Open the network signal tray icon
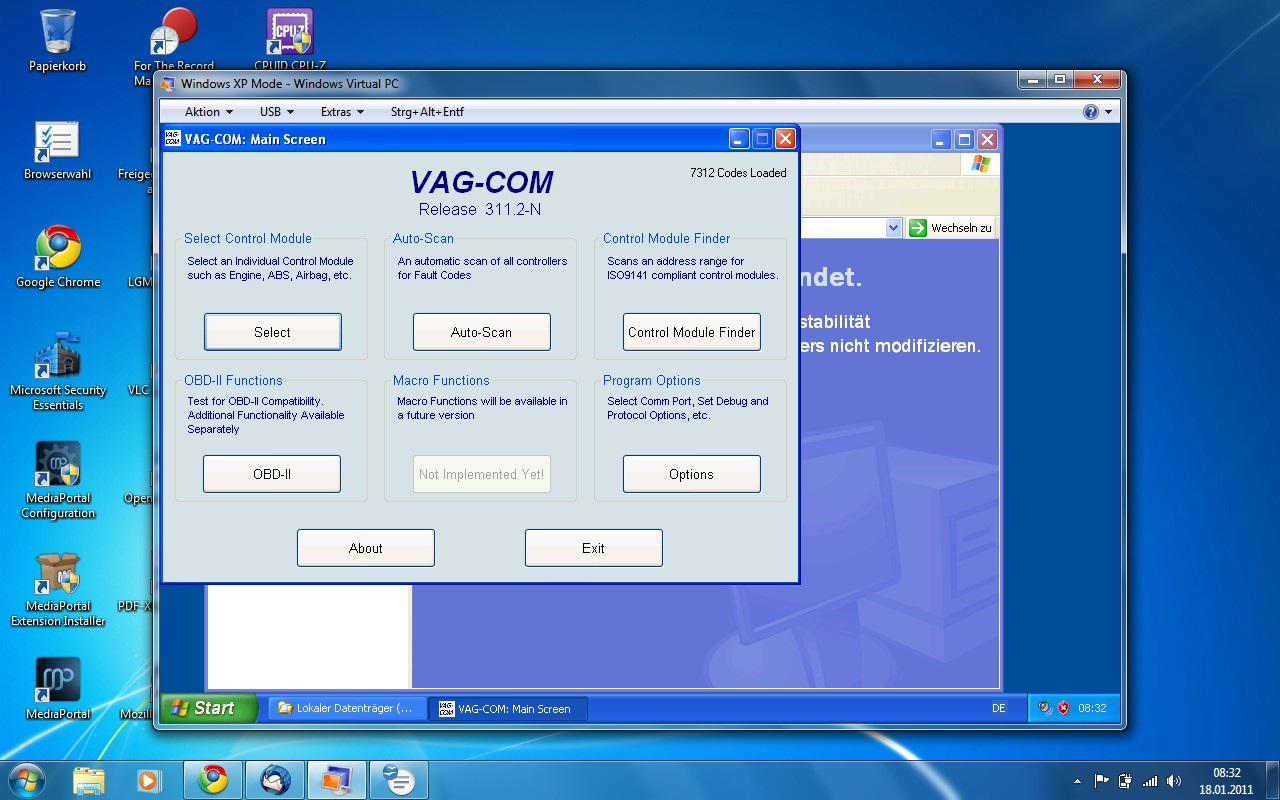Screen dimensions: 1280x800 (1150, 781)
